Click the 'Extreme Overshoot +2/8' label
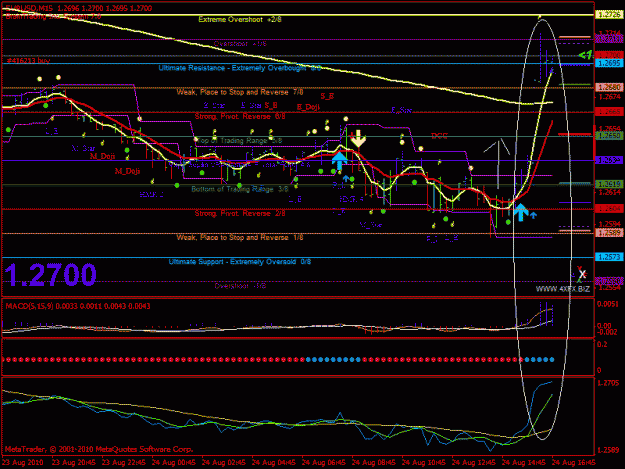This screenshot has height=469, width=625. click(x=240, y=20)
